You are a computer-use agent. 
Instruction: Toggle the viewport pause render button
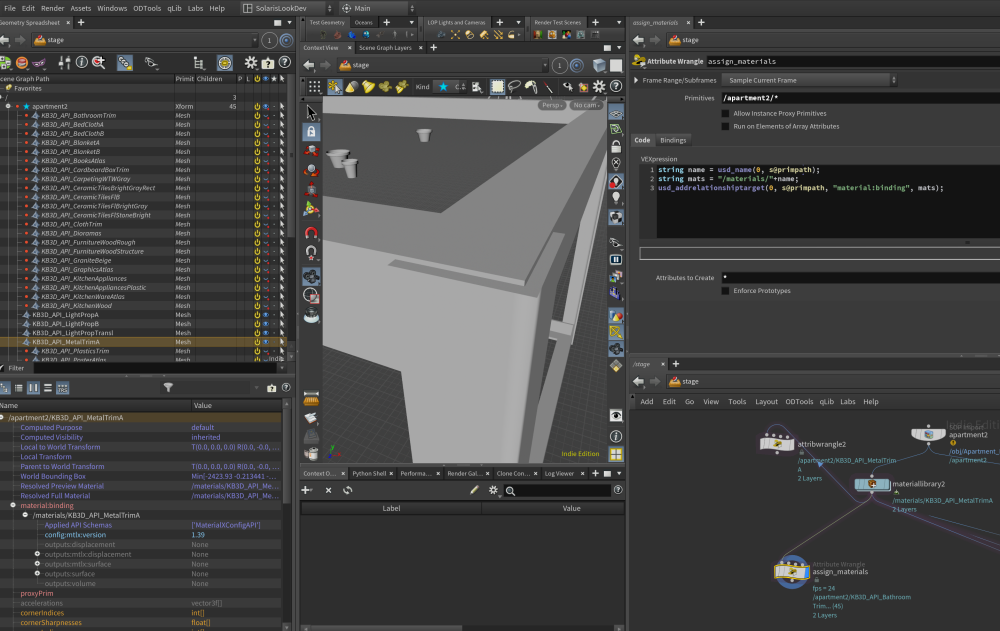coord(615,260)
